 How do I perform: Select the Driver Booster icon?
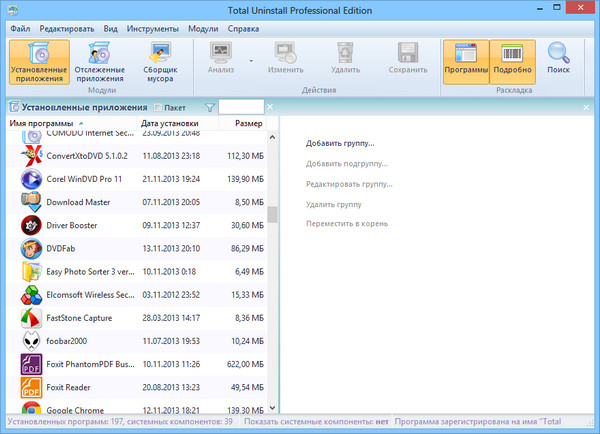click(x=31, y=225)
